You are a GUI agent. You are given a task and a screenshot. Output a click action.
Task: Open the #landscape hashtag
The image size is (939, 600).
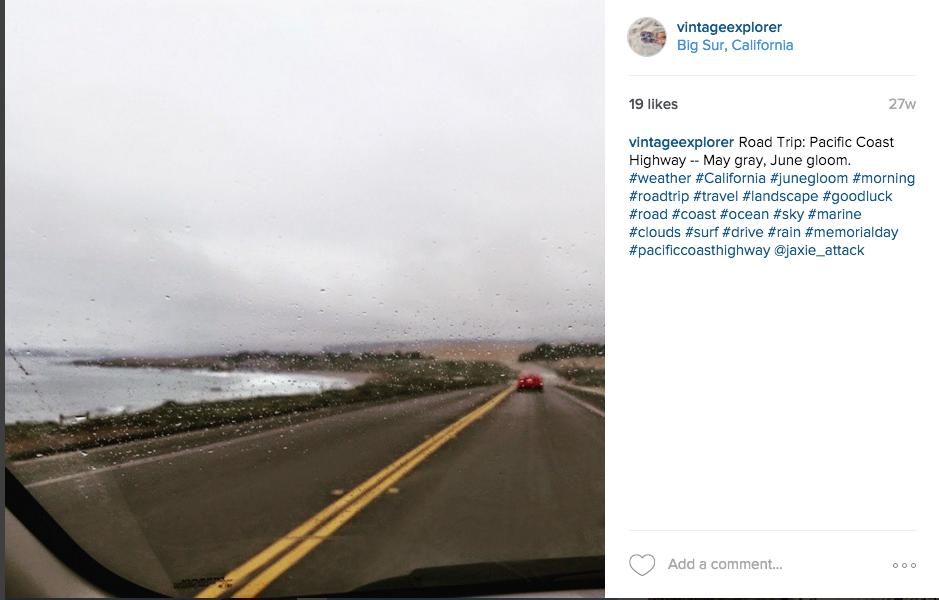coord(780,196)
